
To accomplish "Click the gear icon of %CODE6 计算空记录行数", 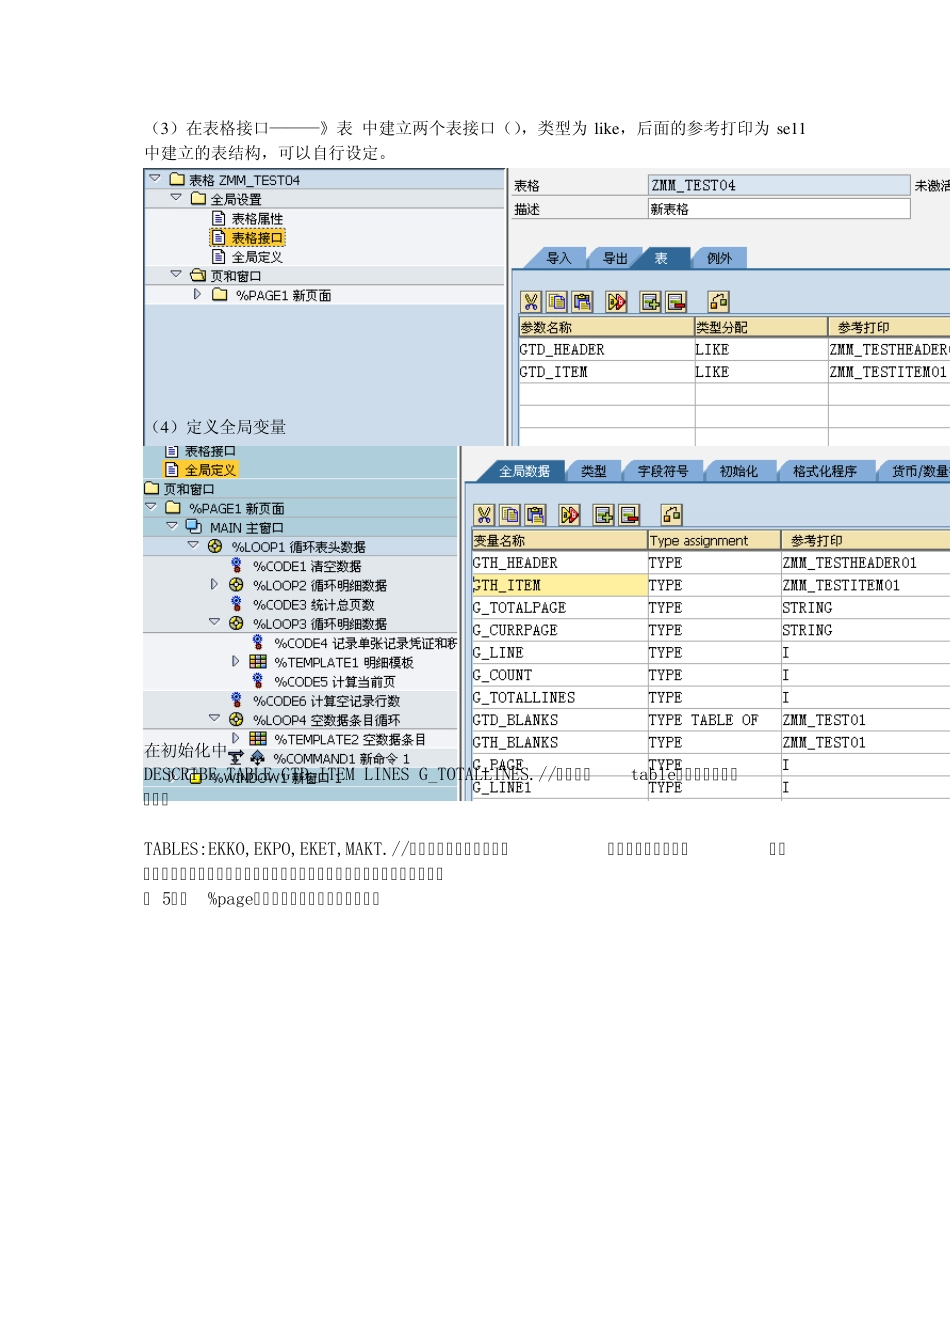I will [236, 700].
